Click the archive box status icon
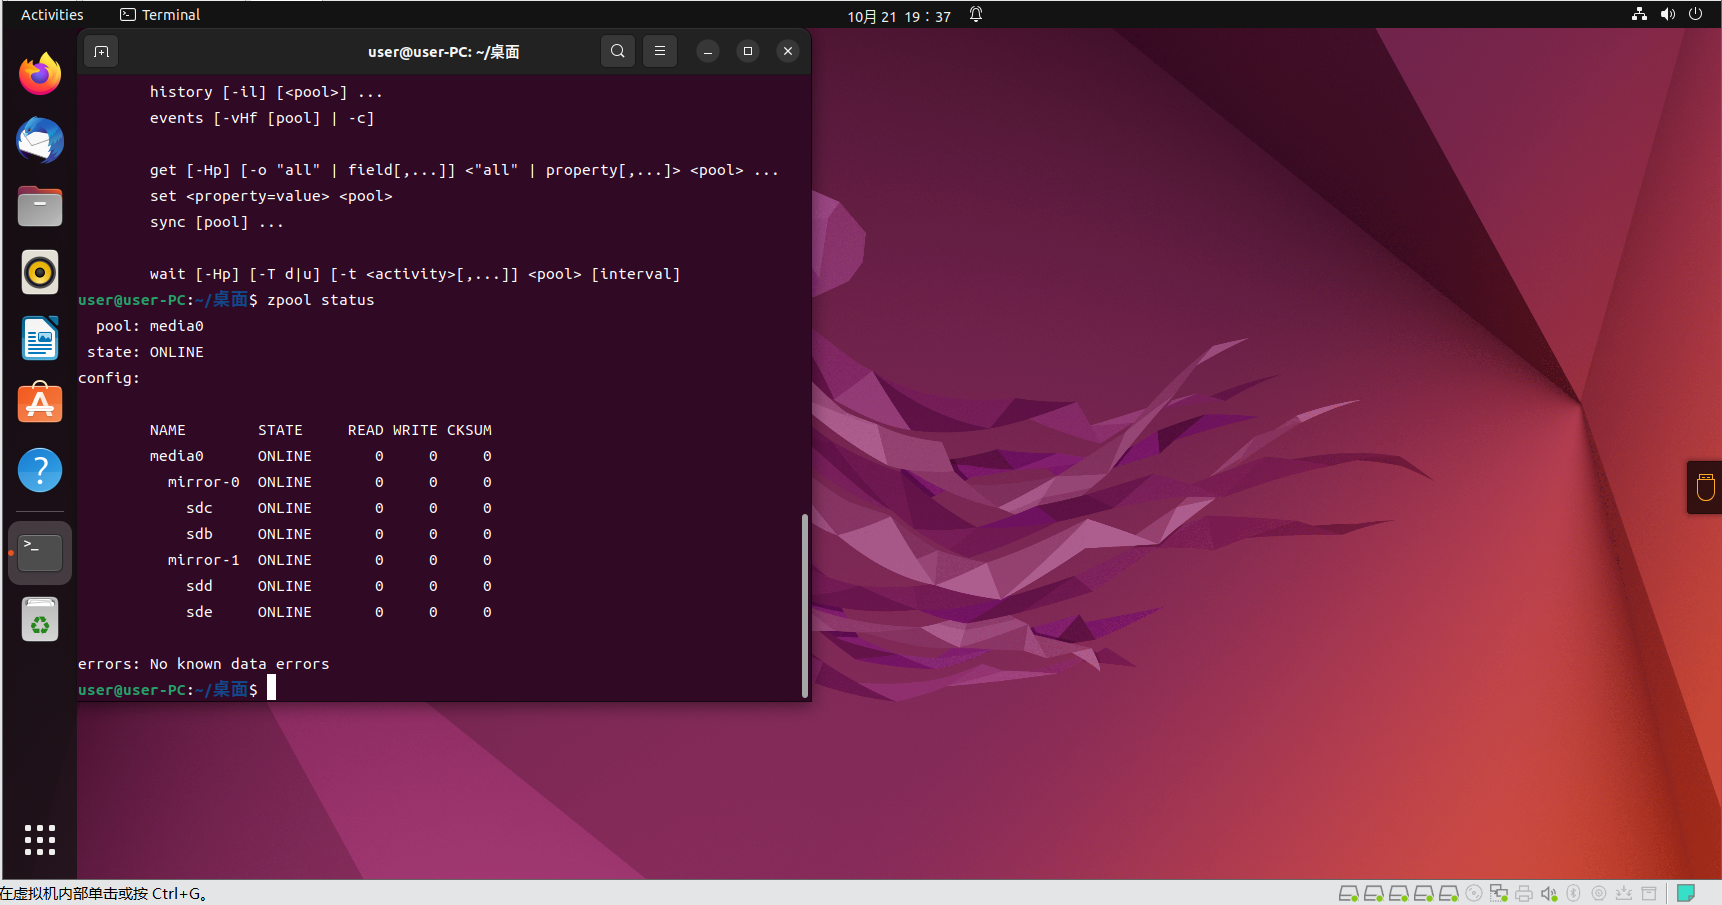 coord(1649,893)
